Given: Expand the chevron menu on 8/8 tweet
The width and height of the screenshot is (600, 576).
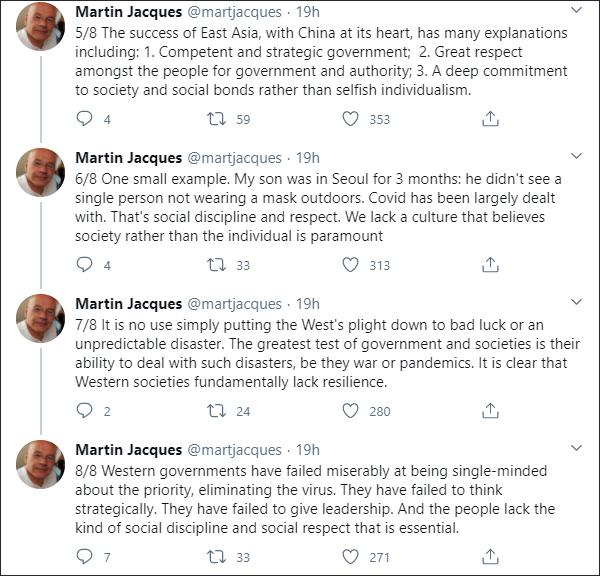Looking at the screenshot, I should [x=576, y=448].
